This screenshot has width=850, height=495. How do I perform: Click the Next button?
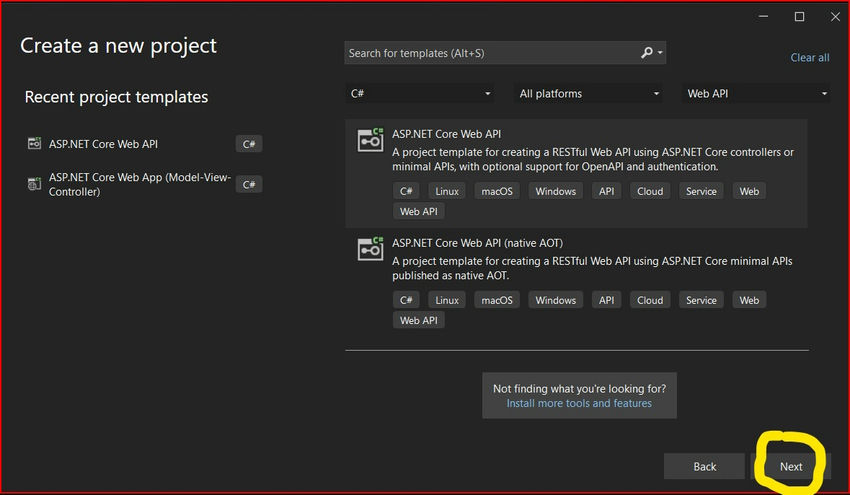790,466
